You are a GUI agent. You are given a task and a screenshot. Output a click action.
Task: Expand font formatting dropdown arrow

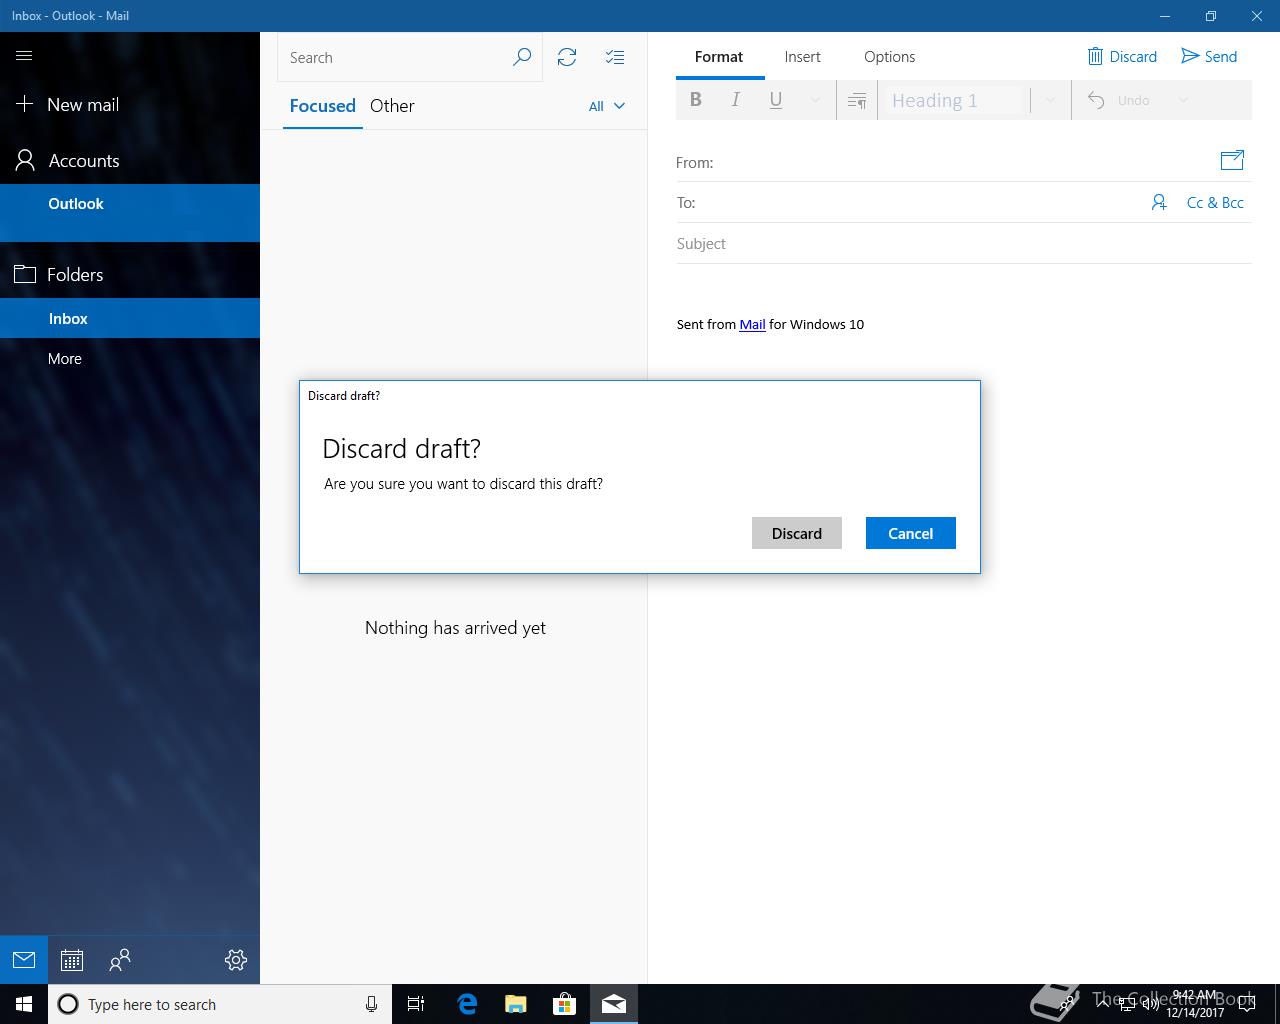click(815, 100)
